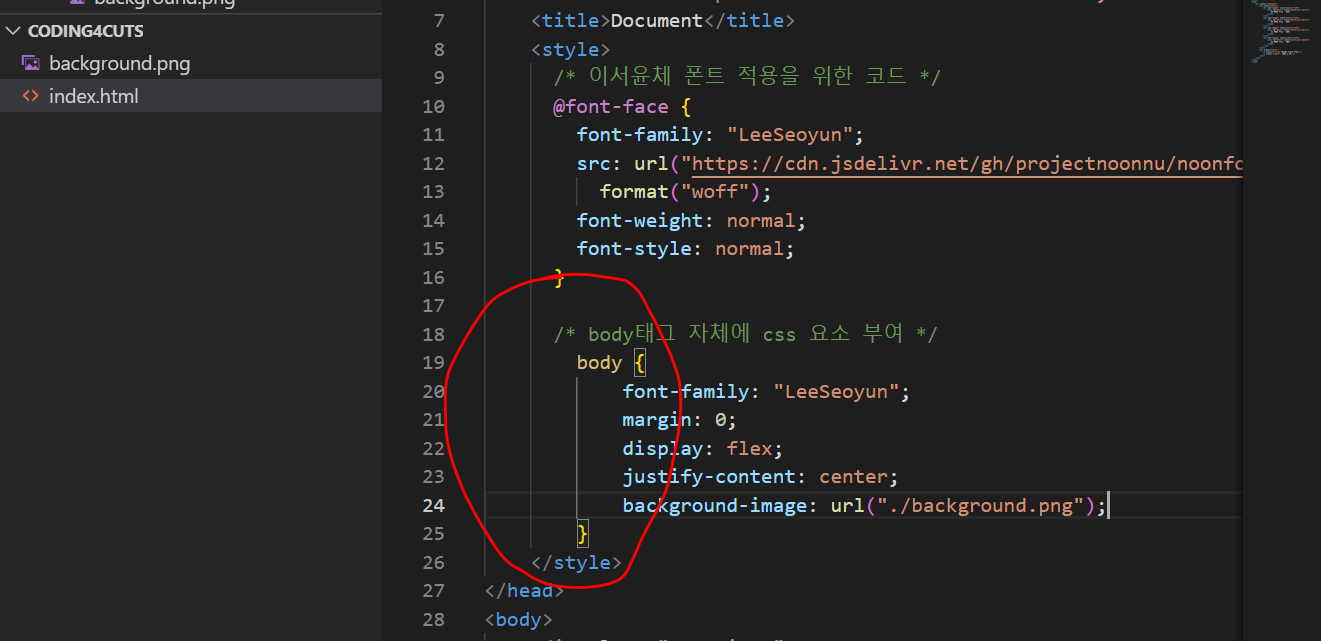This screenshot has width=1321, height=641.
Task: Click the image icon beside background.png
Action: pos(31,63)
